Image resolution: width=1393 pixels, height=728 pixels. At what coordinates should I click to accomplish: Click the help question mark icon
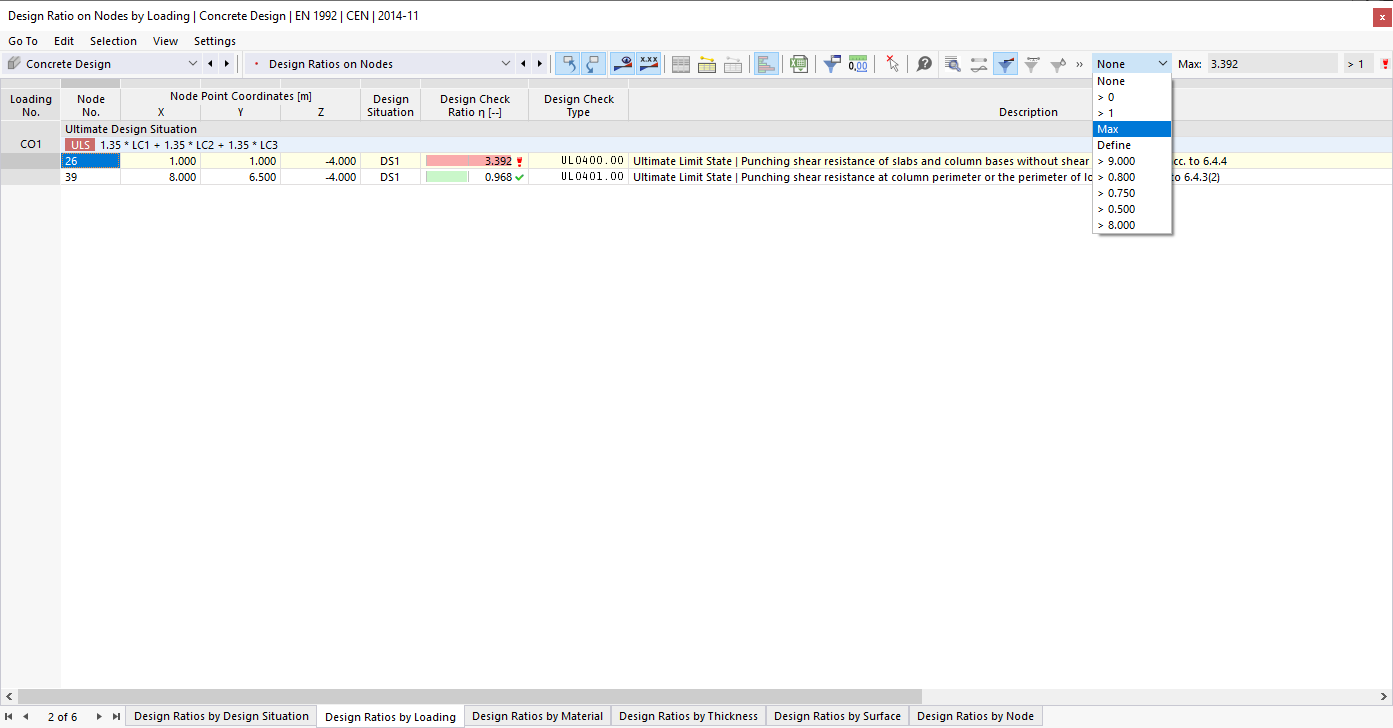click(x=925, y=64)
